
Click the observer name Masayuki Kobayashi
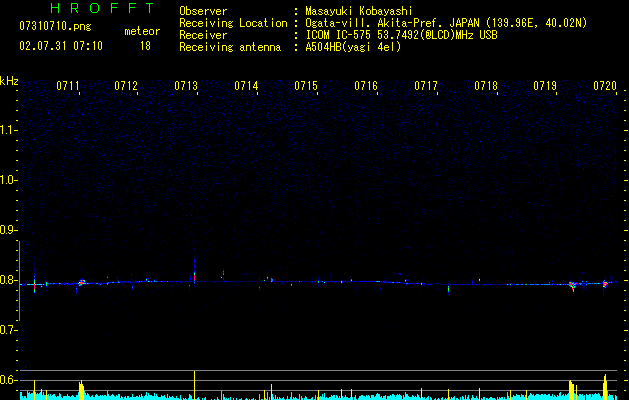pos(359,11)
